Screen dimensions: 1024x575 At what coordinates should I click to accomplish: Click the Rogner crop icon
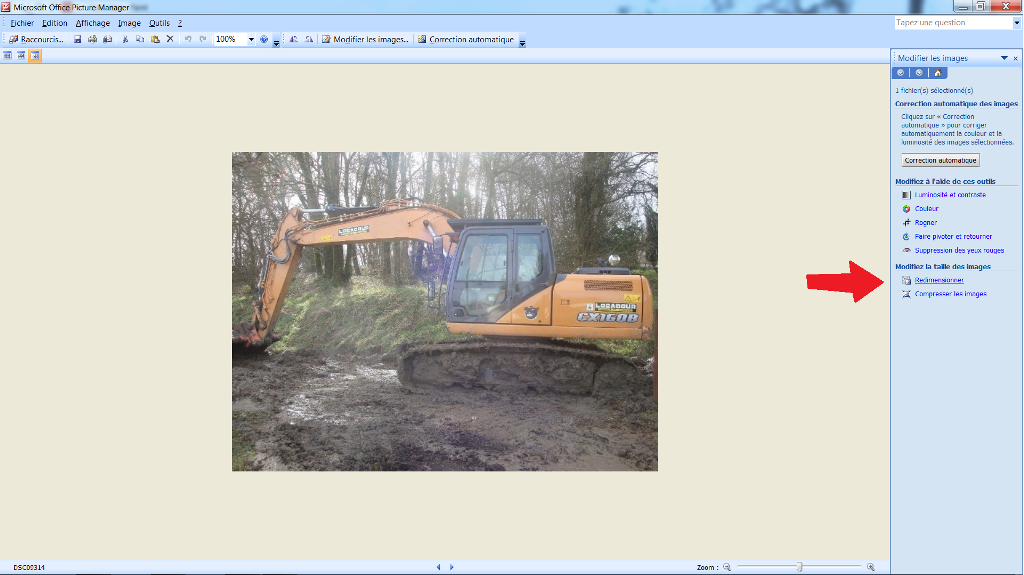click(906, 223)
